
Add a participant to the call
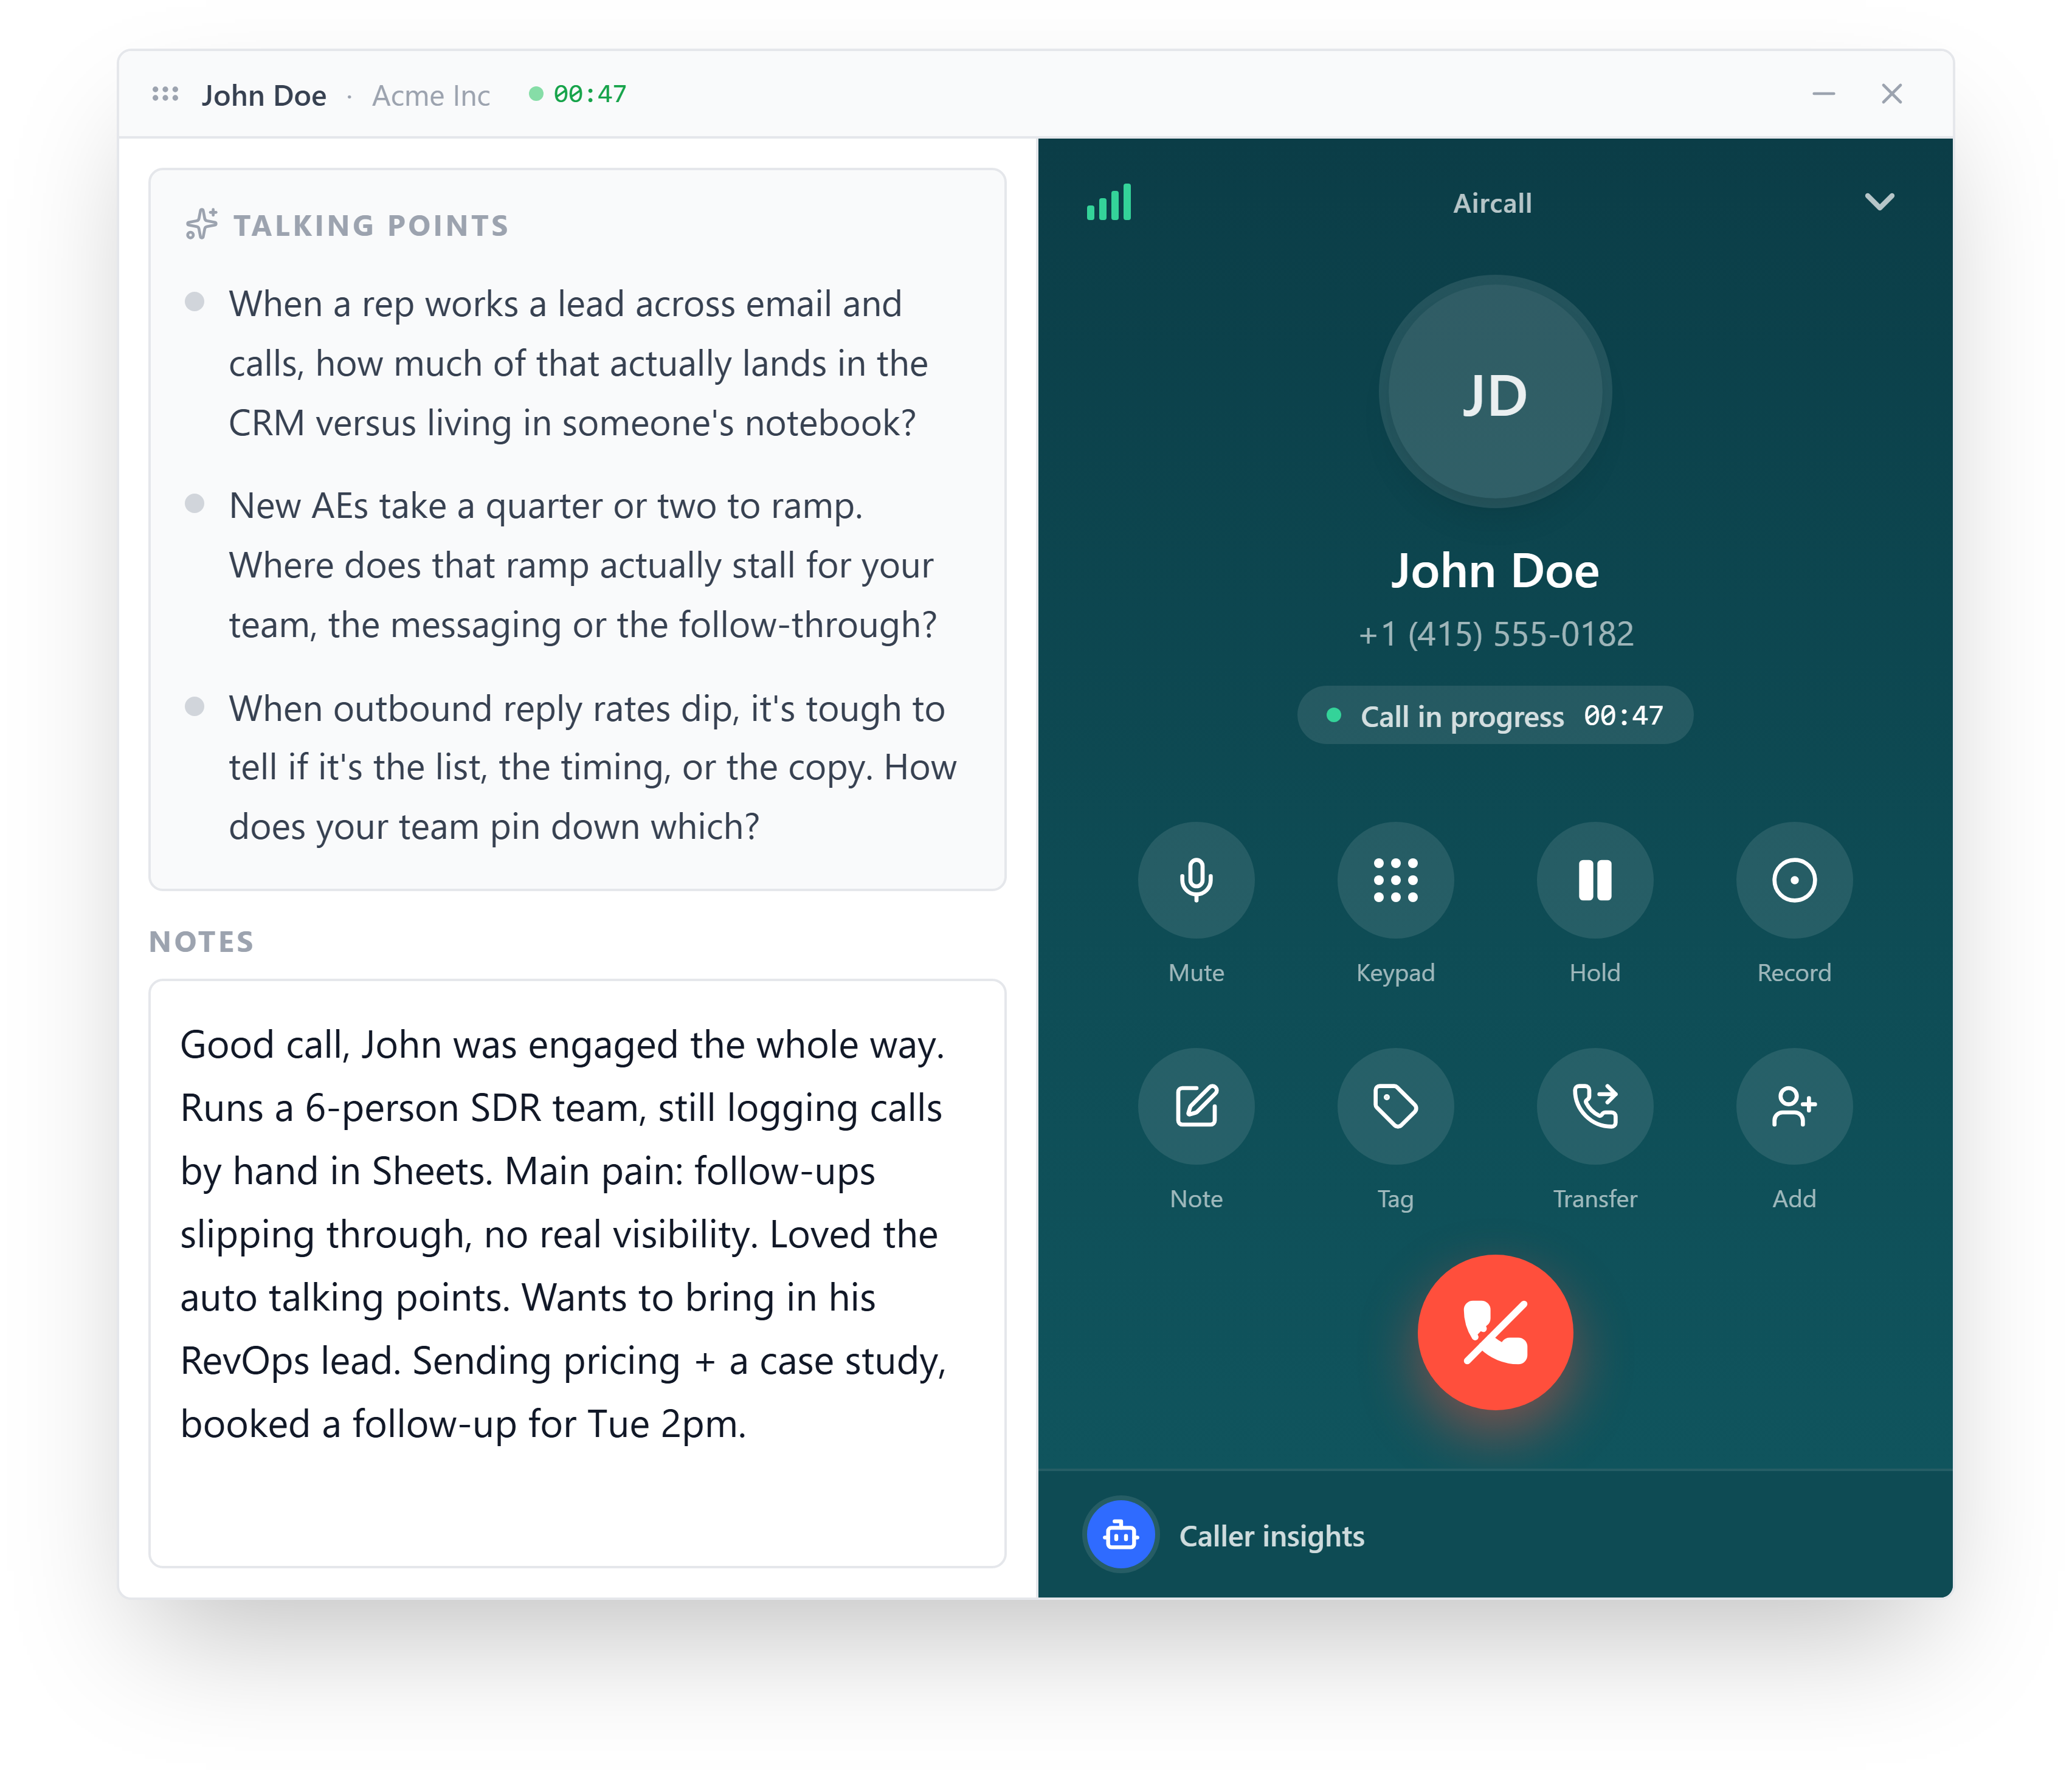click(x=1794, y=1106)
